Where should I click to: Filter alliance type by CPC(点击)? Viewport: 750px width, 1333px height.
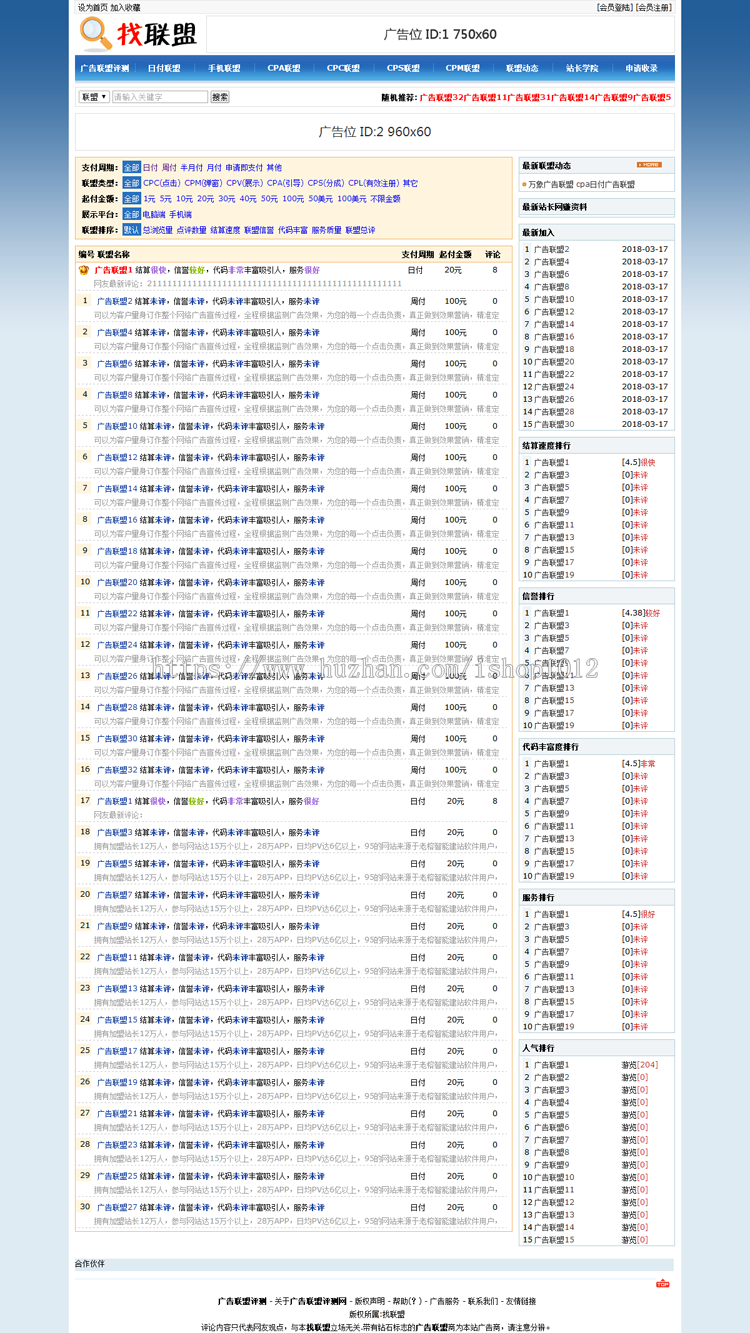pos(161,184)
